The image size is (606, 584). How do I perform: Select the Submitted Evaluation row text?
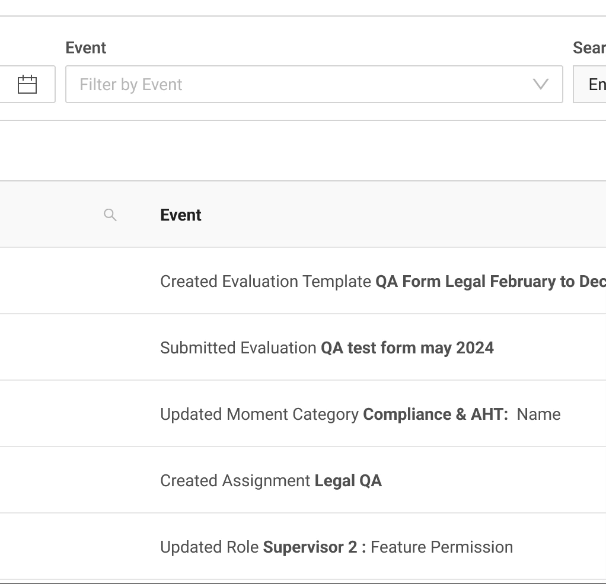pos(238,348)
